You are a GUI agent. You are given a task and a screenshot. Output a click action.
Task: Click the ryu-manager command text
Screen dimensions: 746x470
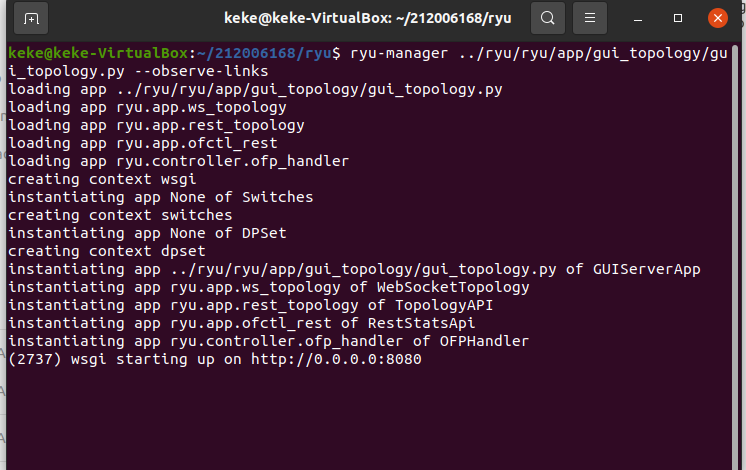[x=399, y=53]
